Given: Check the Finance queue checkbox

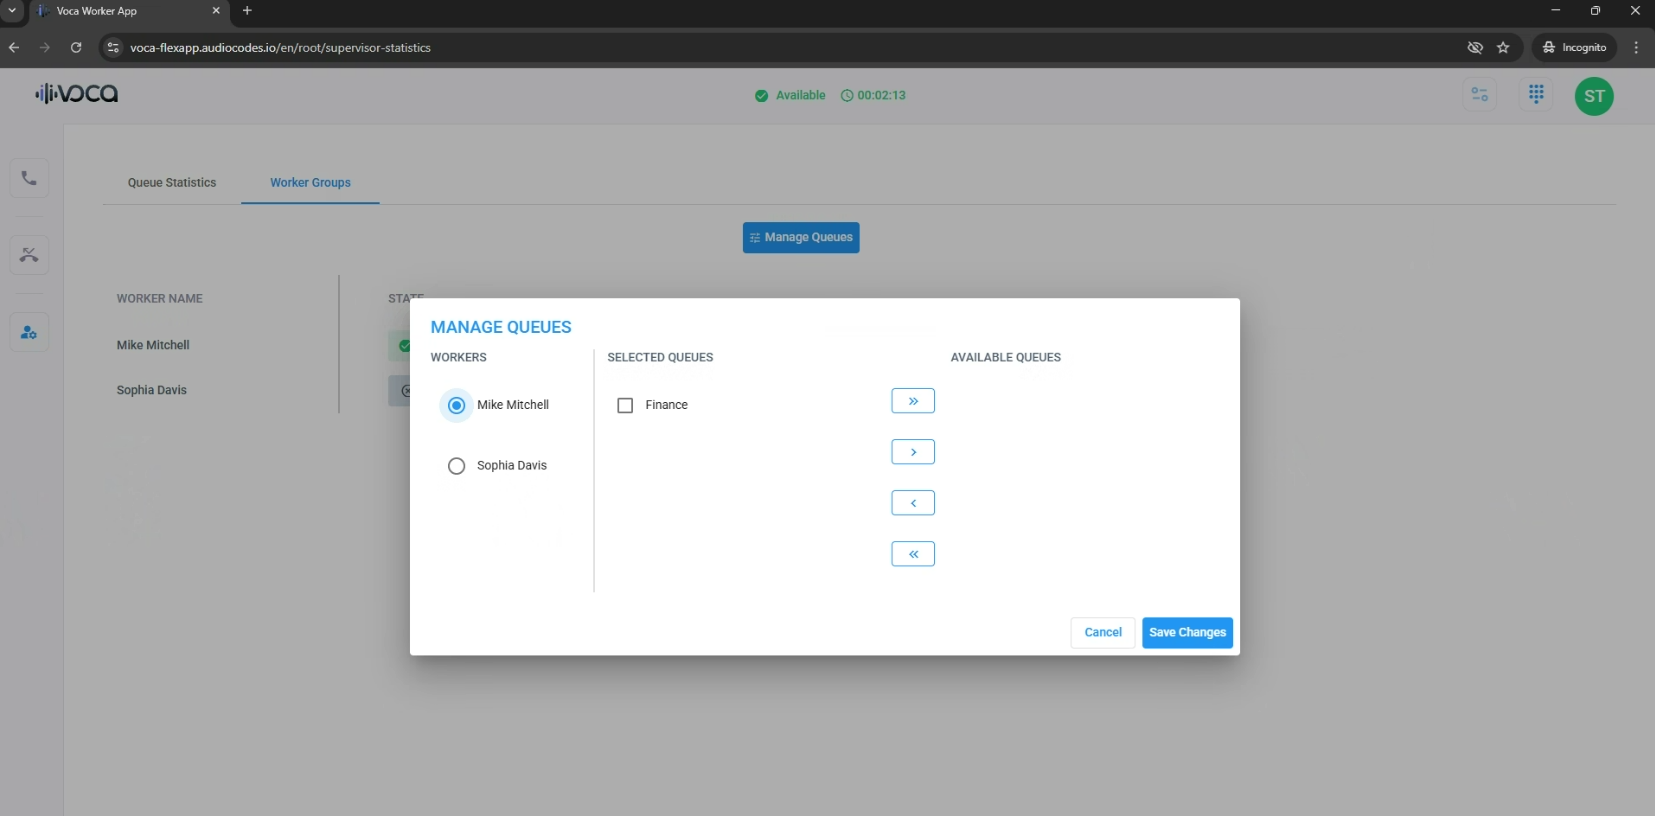Looking at the screenshot, I should point(625,405).
